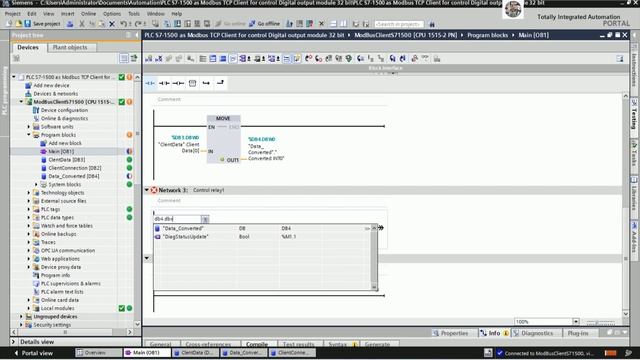Collapse the ModBusClientS71500 CPU node

(x=21, y=102)
